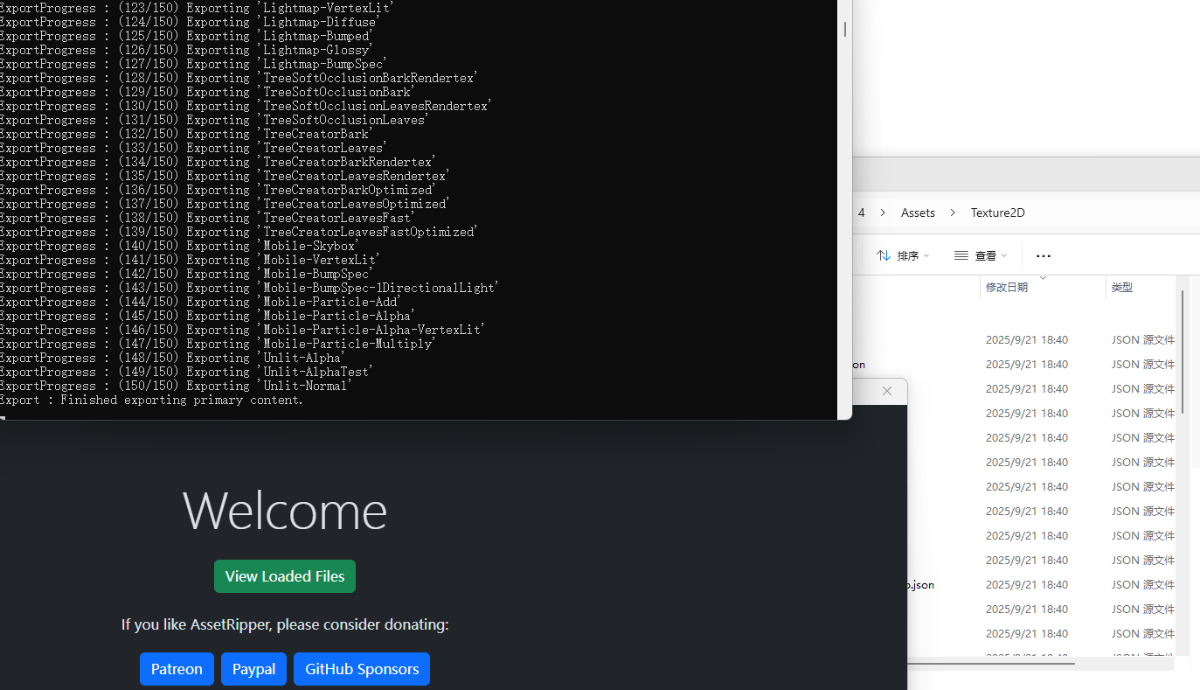Click the console window's vertical scrollbar
Image resolution: width=1200 pixels, height=690 pixels.
coord(844,30)
